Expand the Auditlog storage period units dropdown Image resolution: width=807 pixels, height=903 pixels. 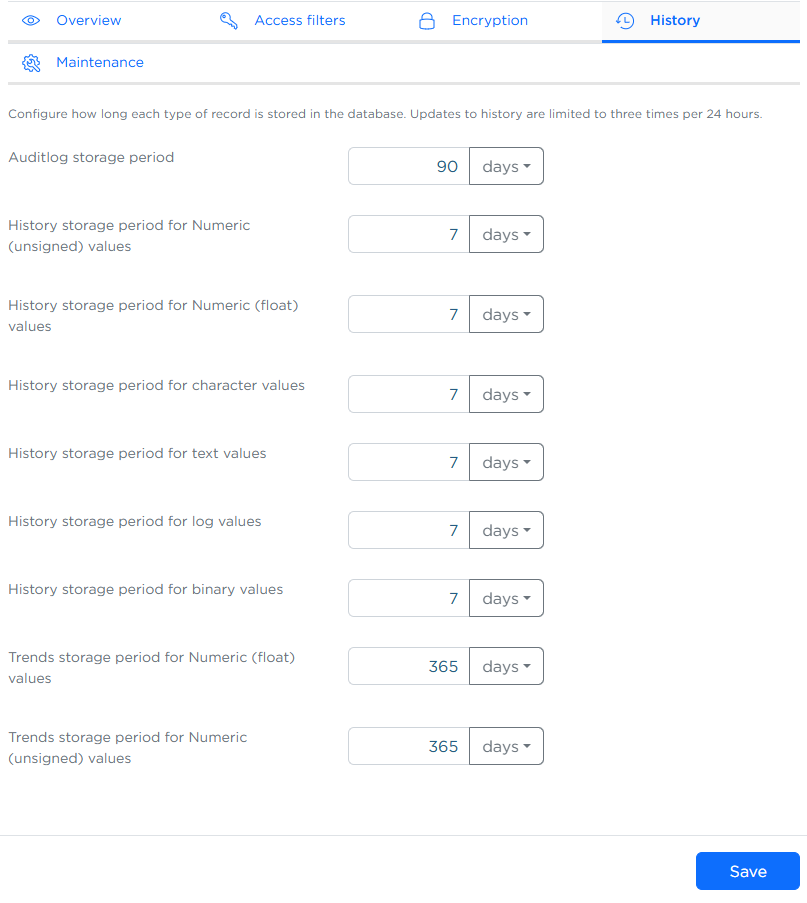(506, 167)
